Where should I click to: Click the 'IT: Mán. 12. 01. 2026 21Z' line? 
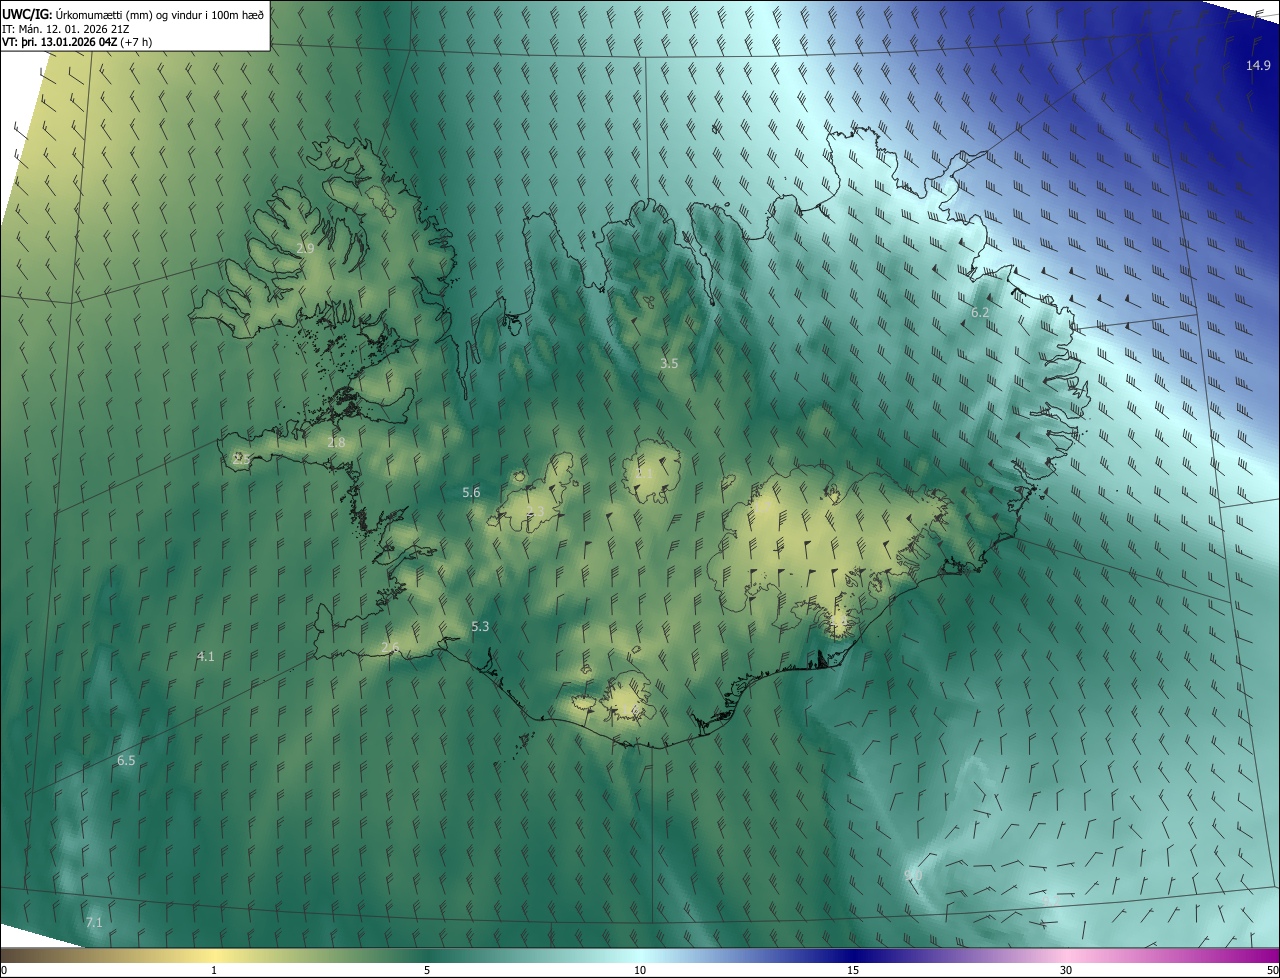[x=66, y=29]
